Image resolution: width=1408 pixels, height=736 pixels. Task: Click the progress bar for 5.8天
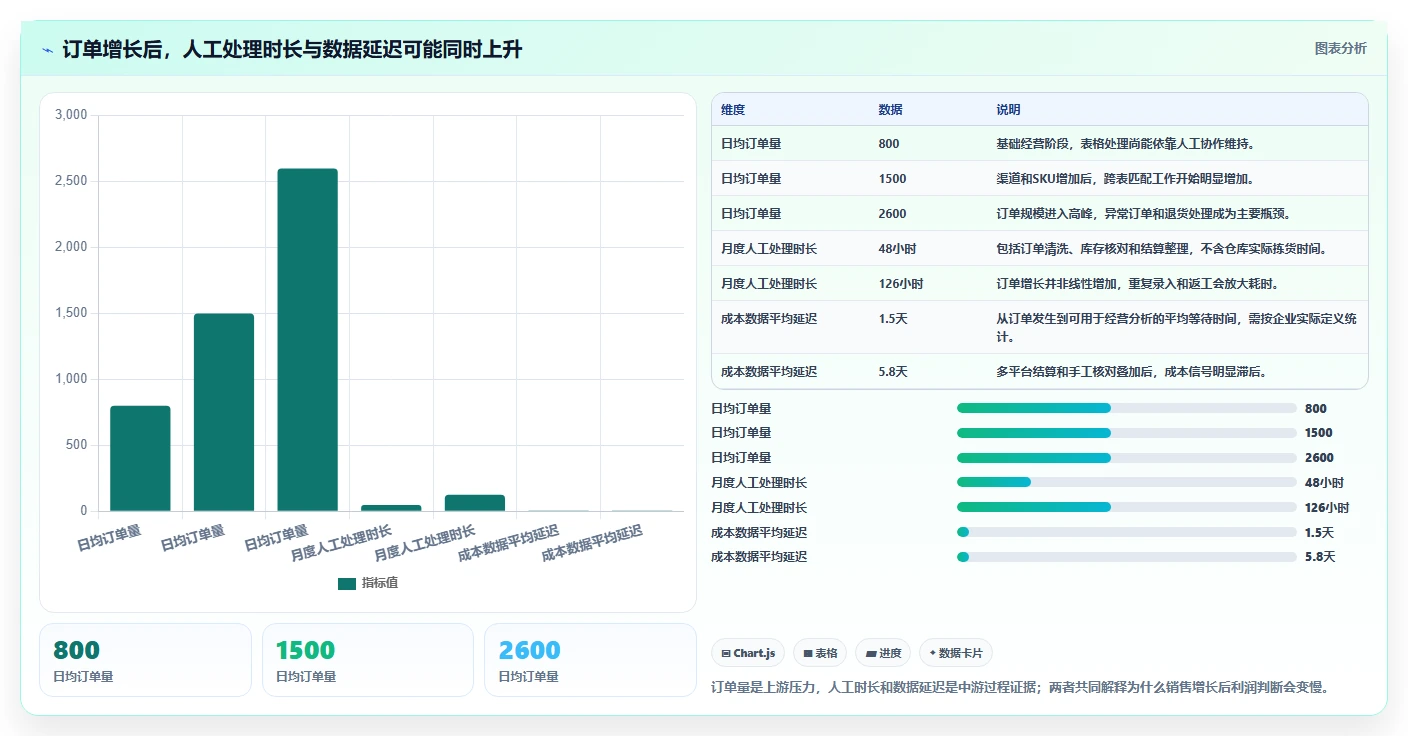tap(1127, 557)
